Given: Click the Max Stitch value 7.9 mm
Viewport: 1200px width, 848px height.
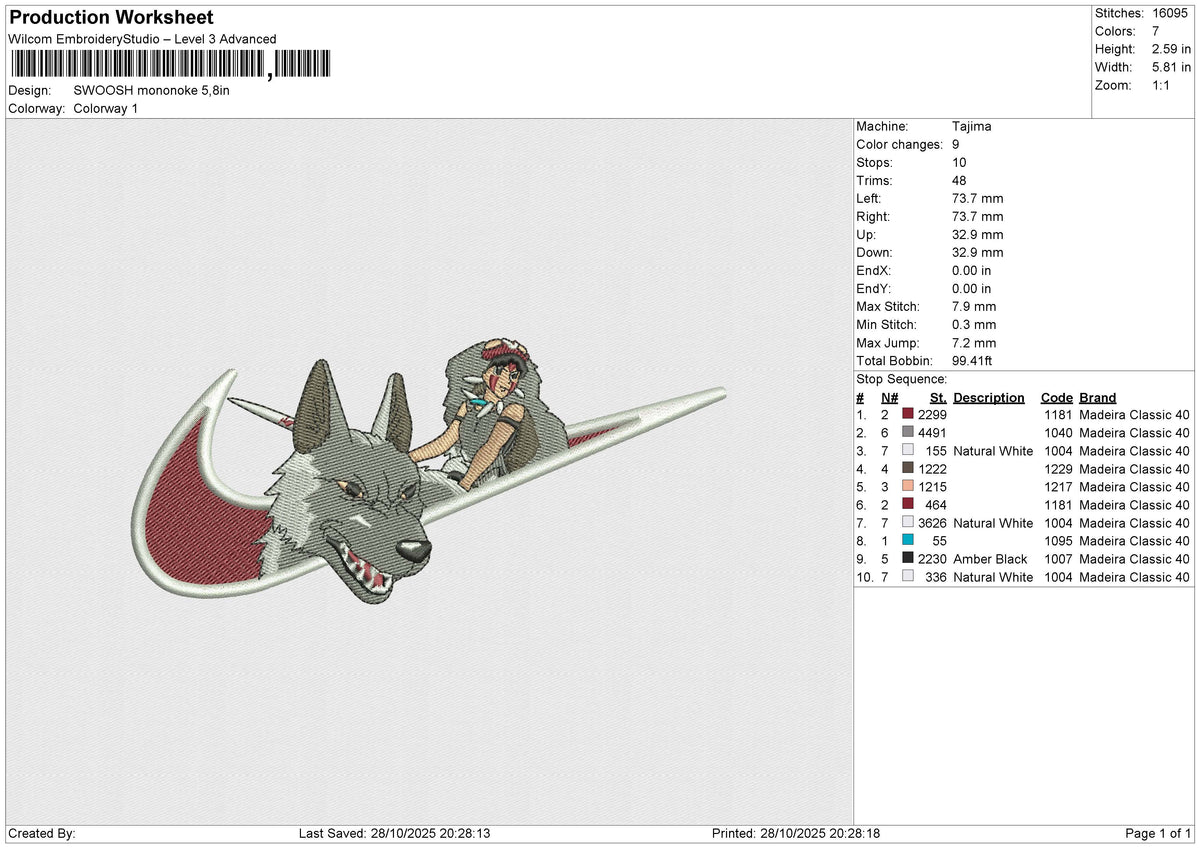Looking at the screenshot, I should [974, 307].
